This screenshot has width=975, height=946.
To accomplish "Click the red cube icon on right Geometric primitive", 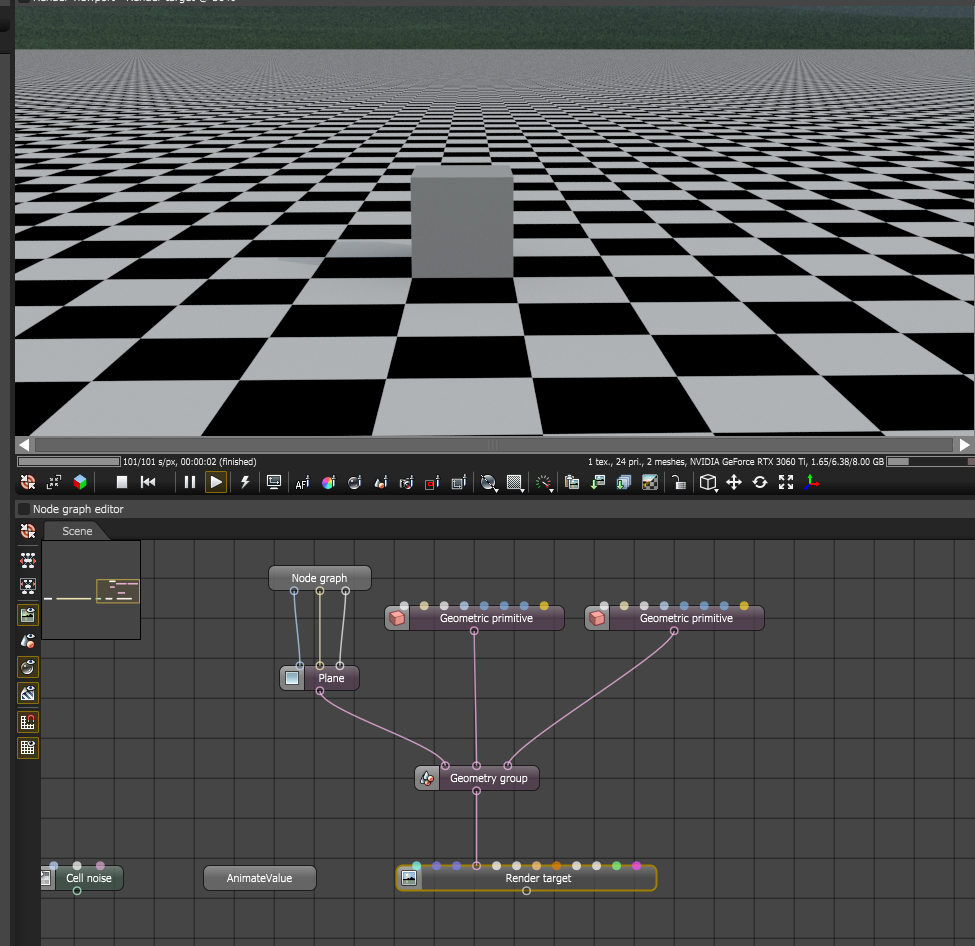I will pos(598,618).
